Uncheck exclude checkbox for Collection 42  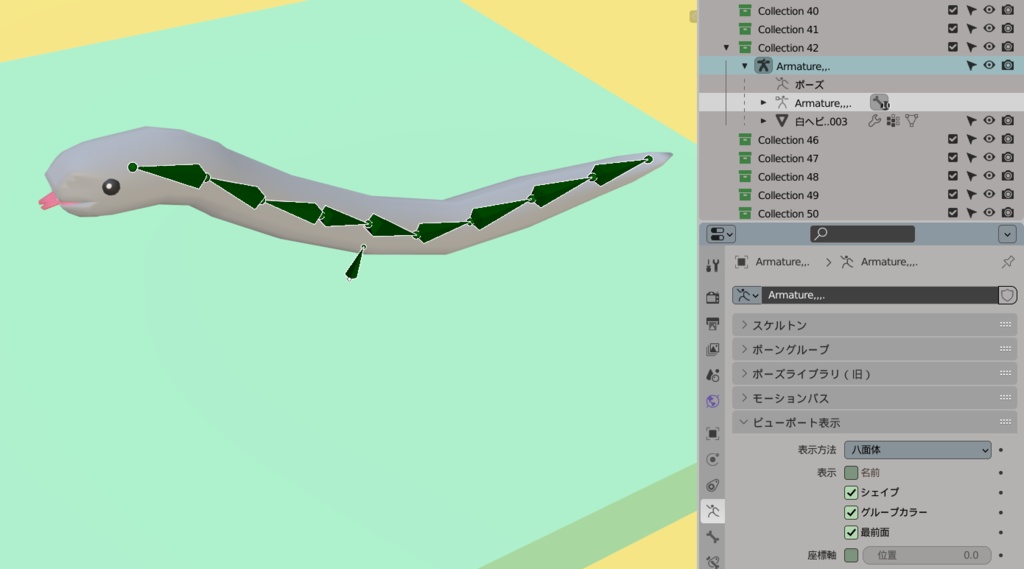953,47
